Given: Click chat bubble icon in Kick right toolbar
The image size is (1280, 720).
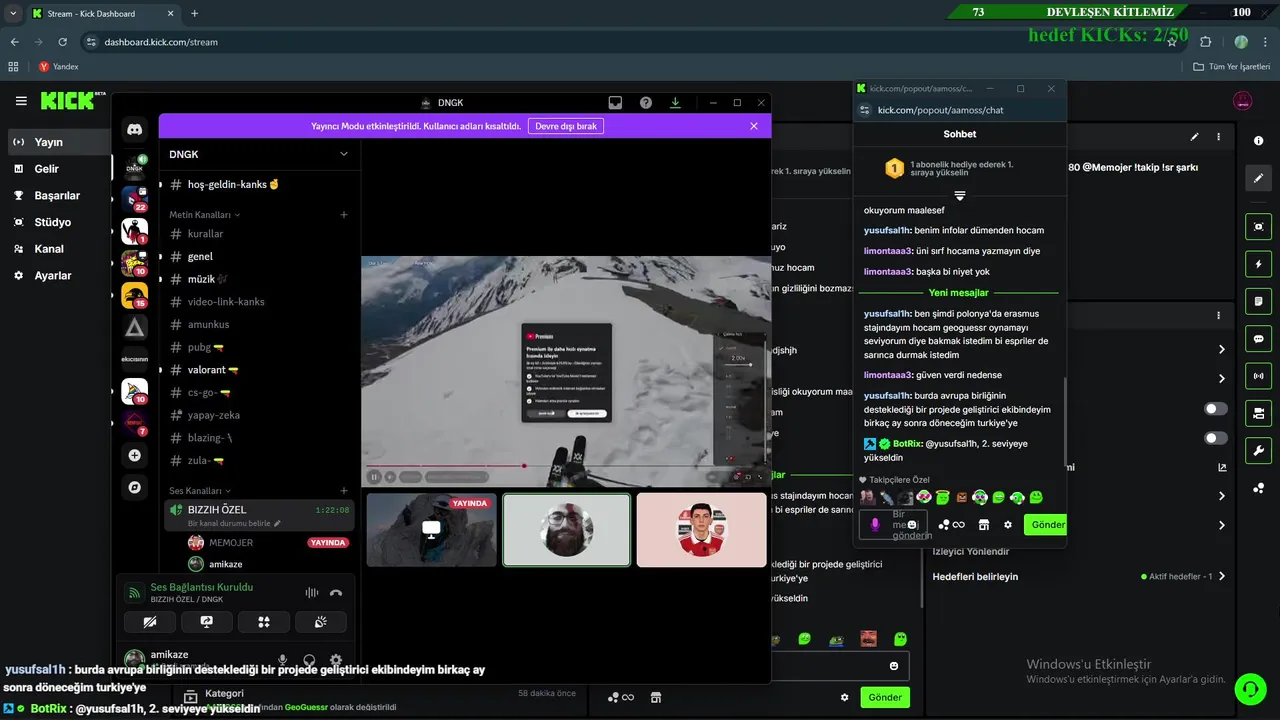Looking at the screenshot, I should pyautogui.click(x=1259, y=339).
